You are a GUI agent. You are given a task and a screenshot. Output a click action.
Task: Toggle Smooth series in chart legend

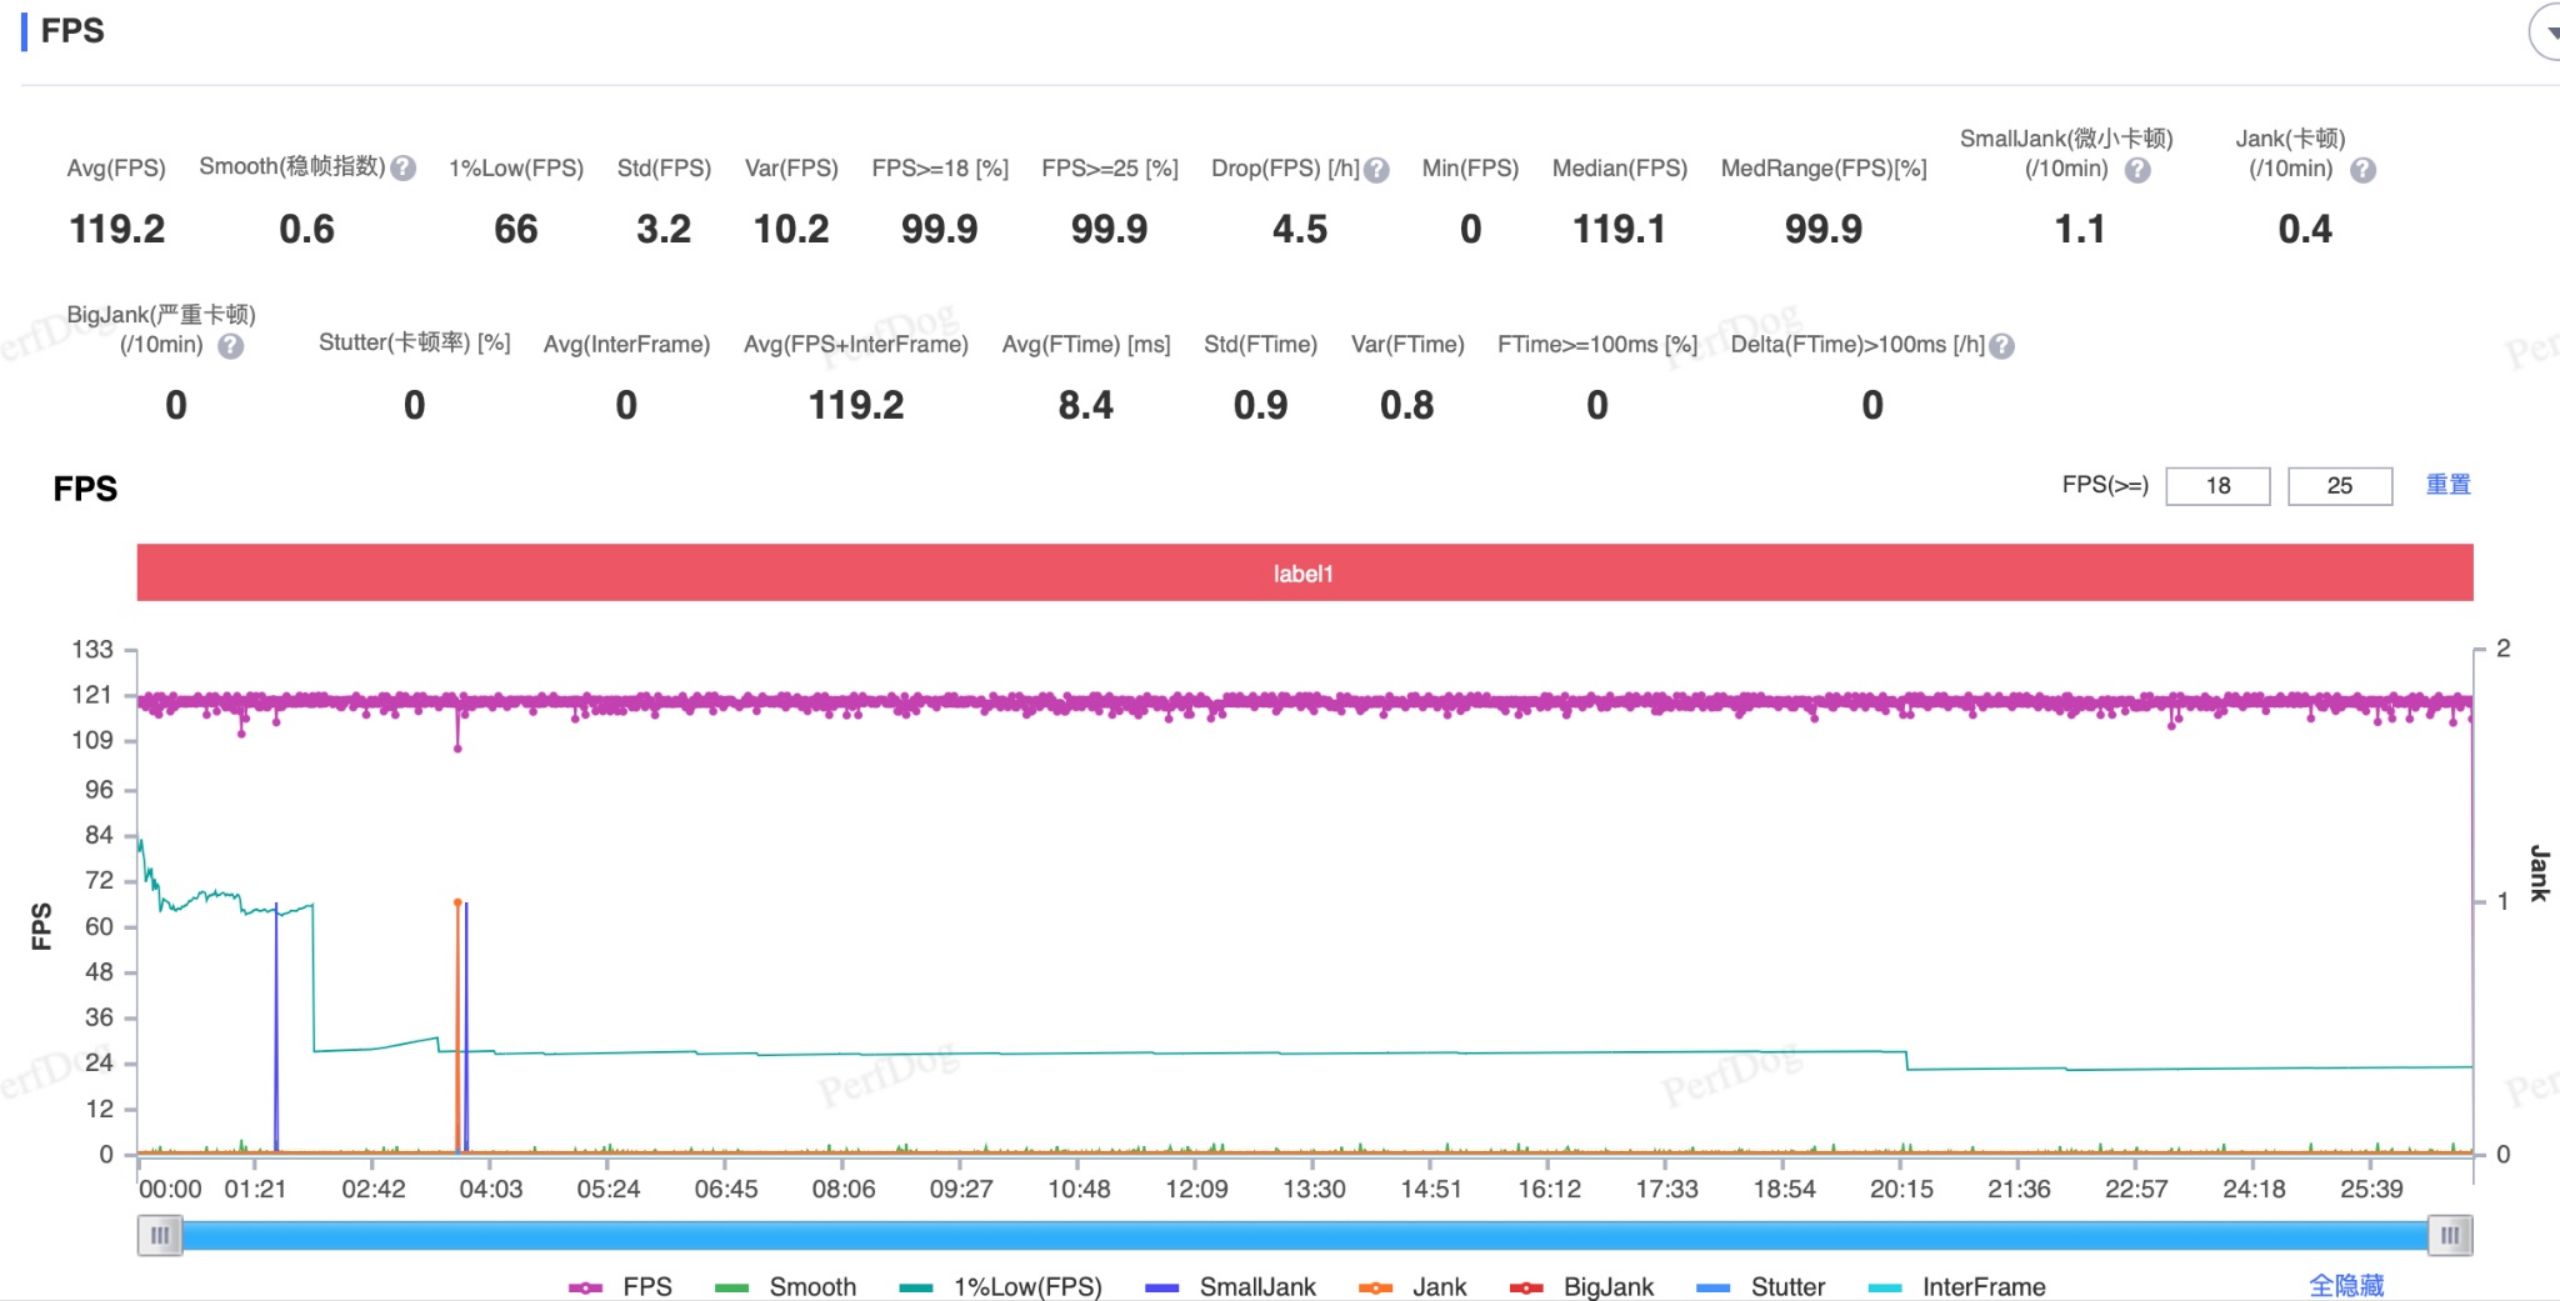pyautogui.click(x=786, y=1286)
